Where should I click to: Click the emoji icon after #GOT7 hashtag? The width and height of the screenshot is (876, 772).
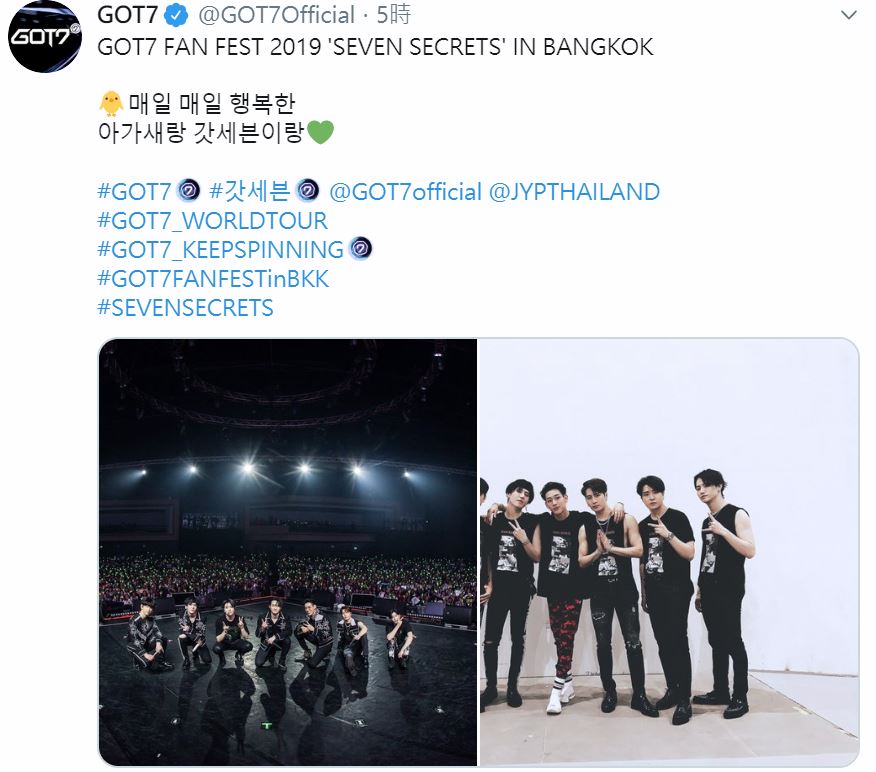pos(188,190)
